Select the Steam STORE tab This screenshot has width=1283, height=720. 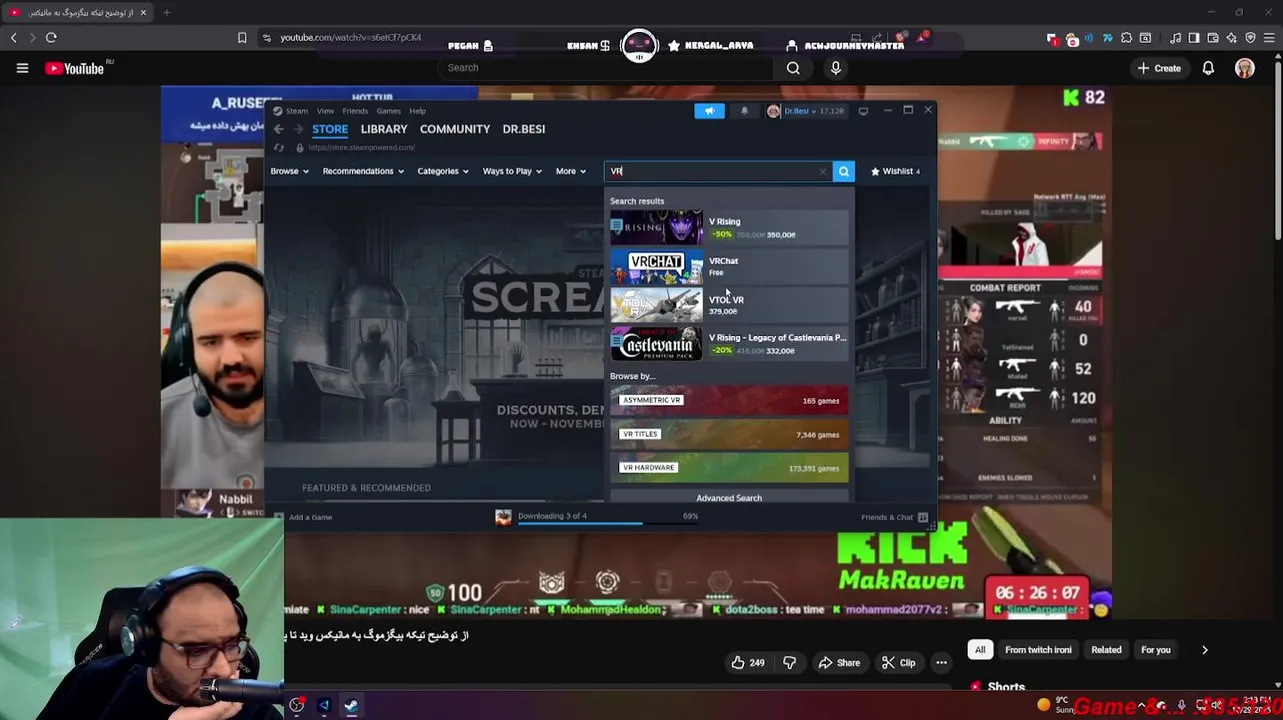tap(330, 129)
